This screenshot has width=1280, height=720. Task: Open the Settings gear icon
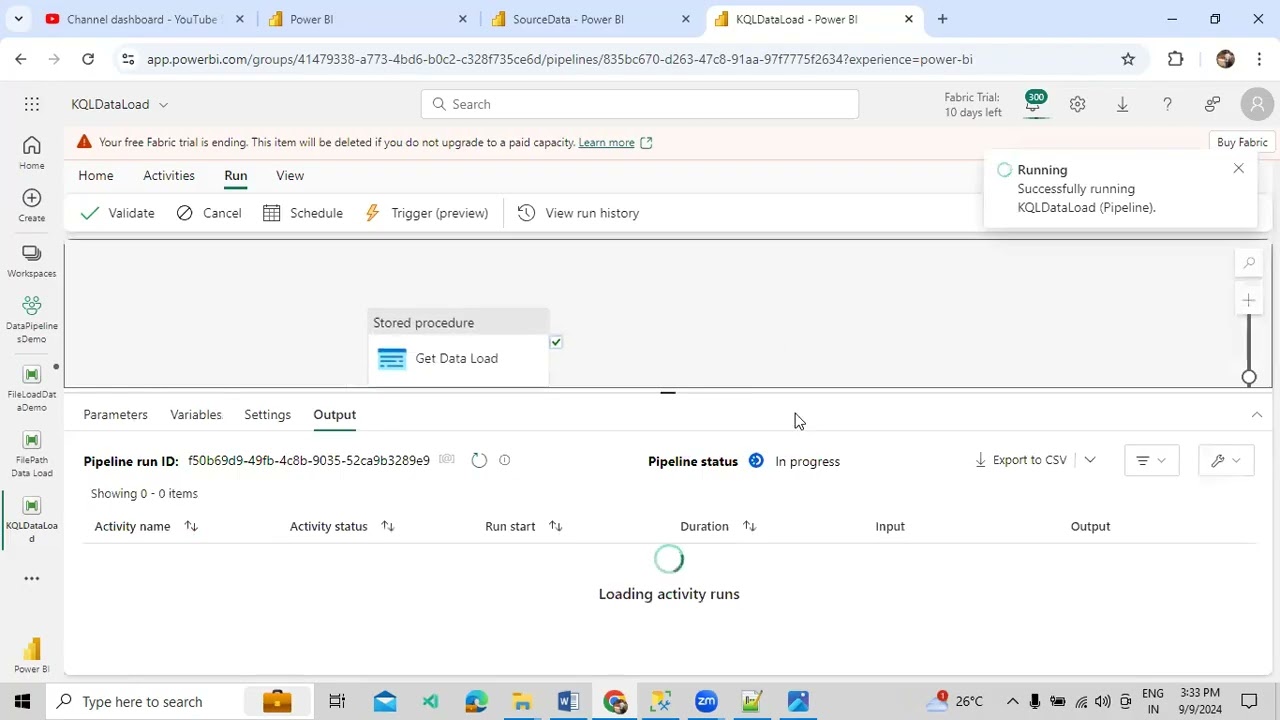coord(1077,104)
